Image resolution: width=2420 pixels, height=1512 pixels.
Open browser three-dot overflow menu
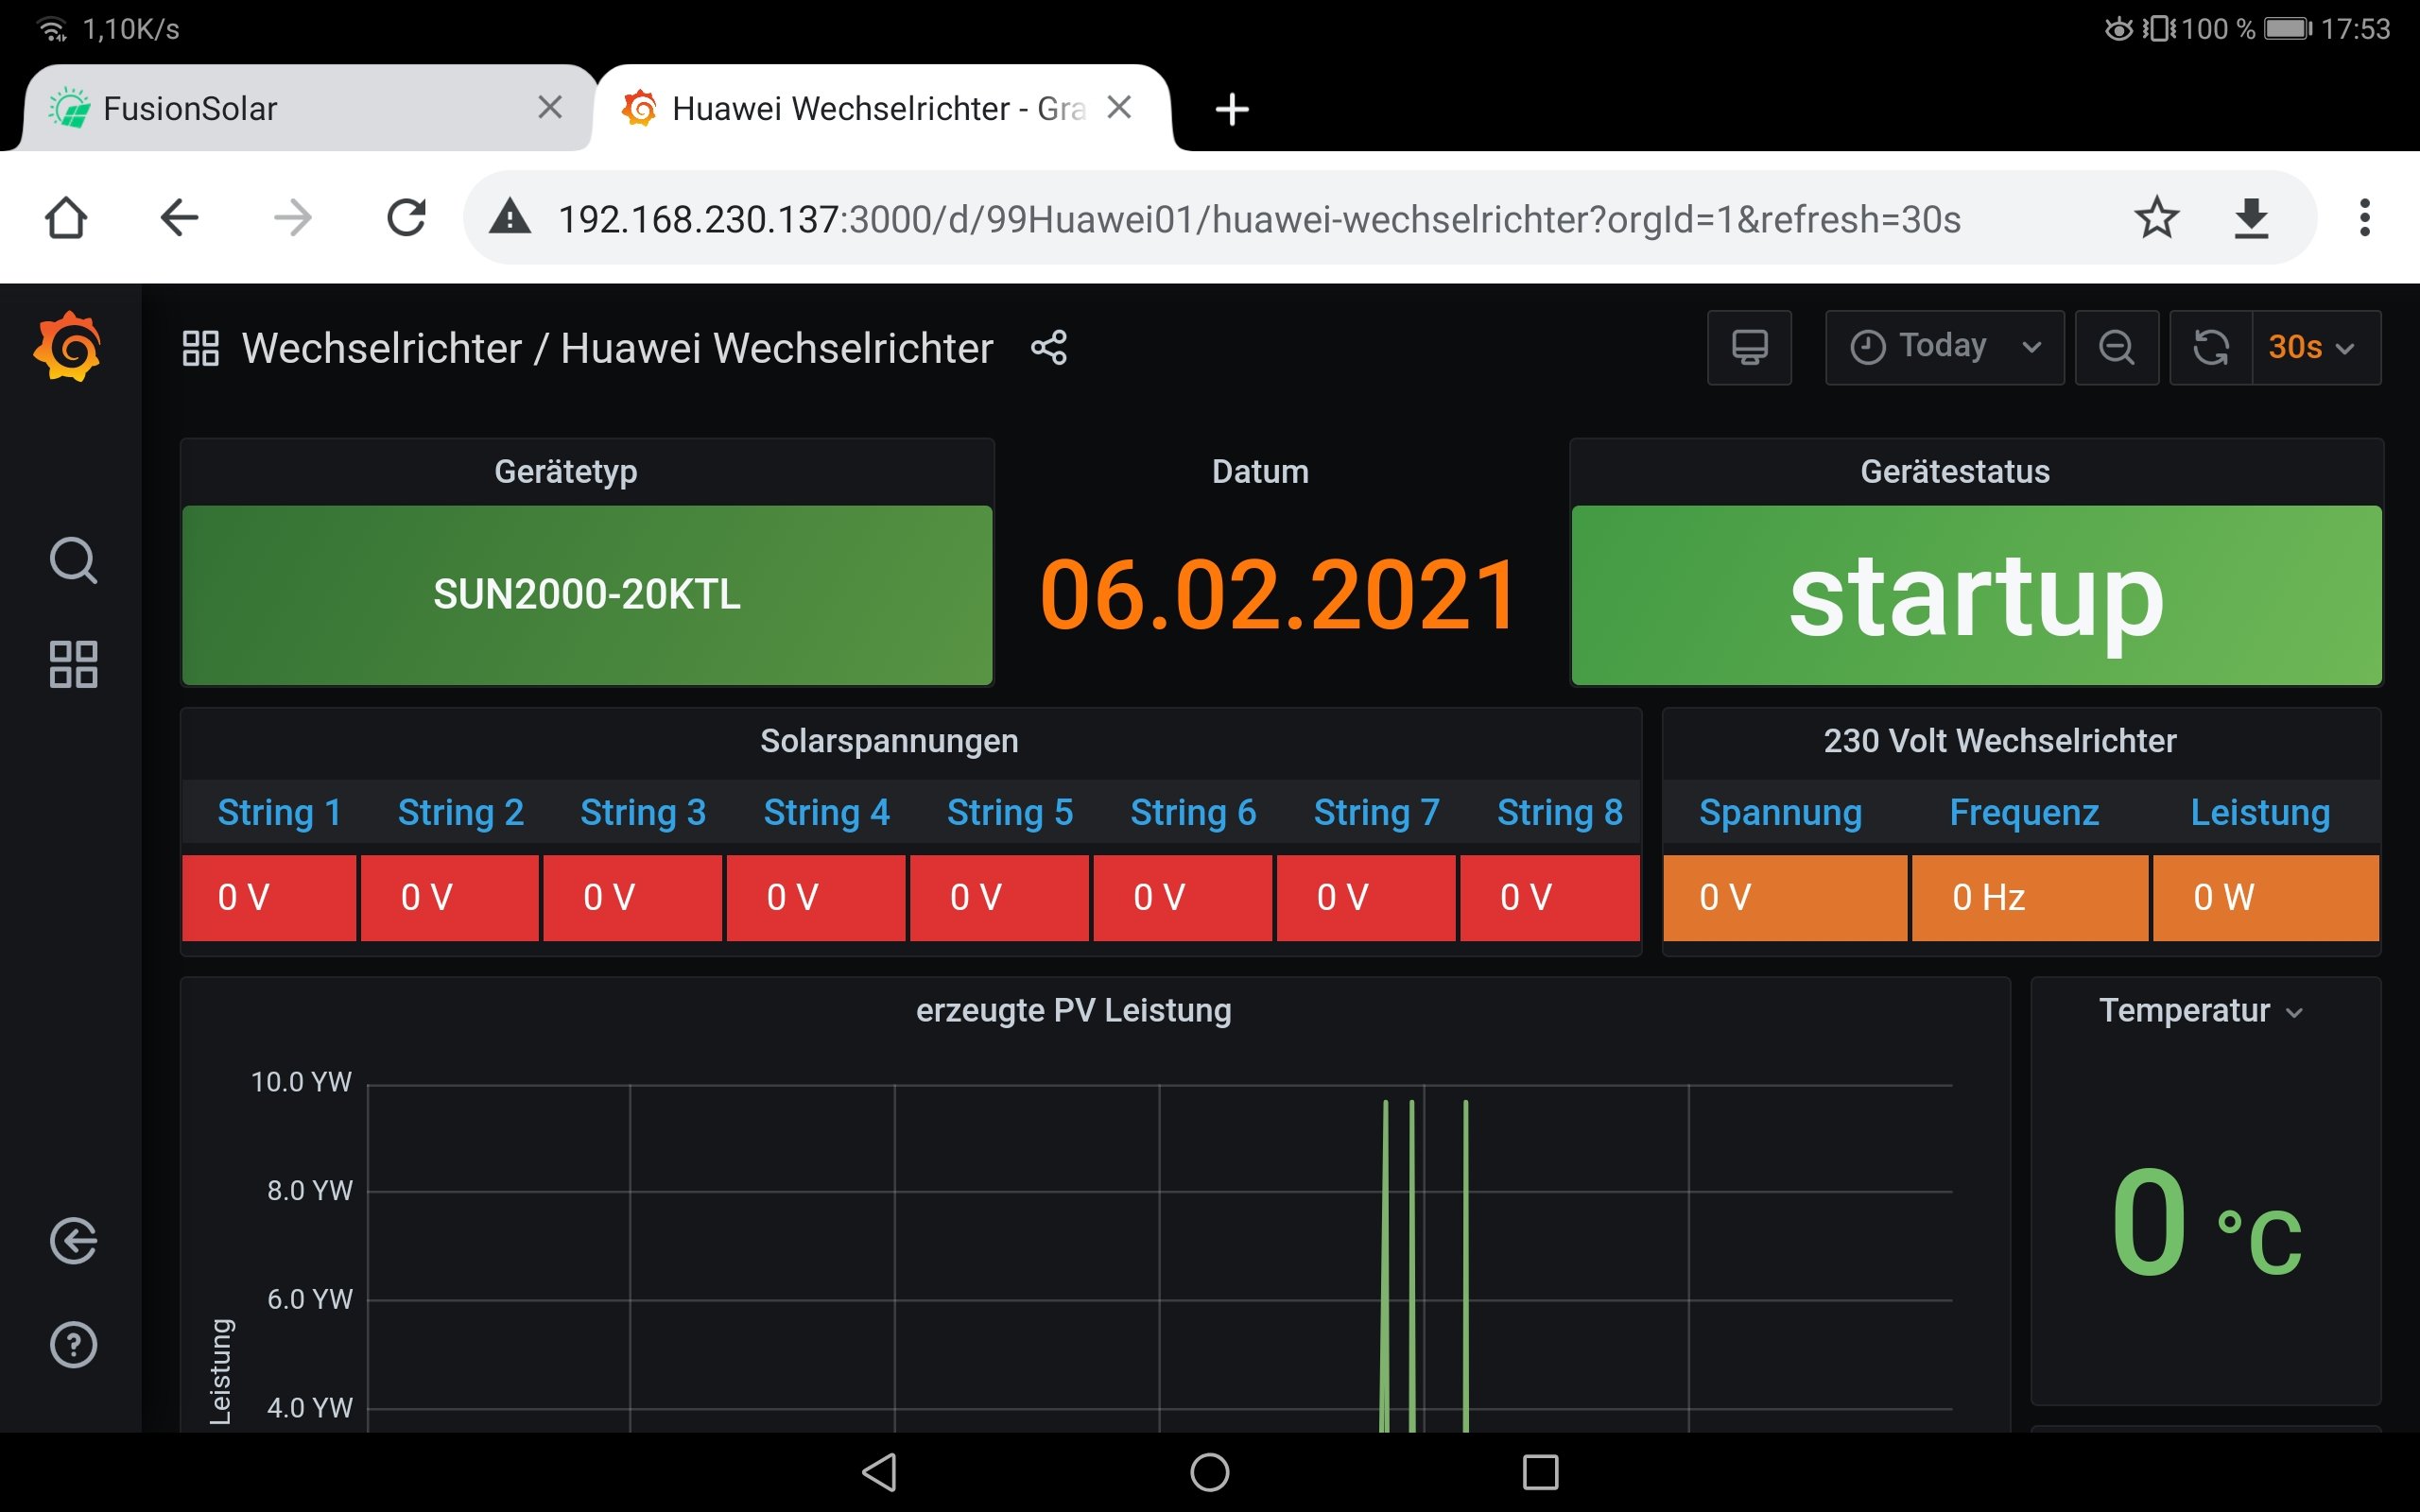(2364, 218)
